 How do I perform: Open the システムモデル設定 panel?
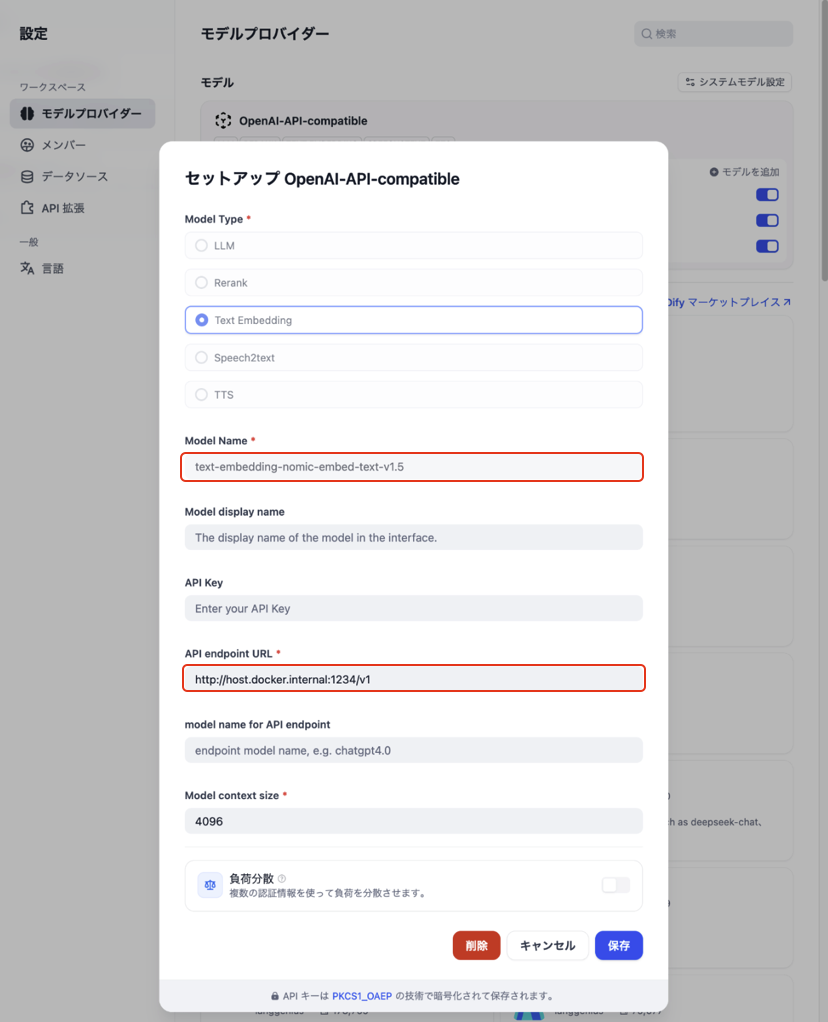pyautogui.click(x=734, y=82)
